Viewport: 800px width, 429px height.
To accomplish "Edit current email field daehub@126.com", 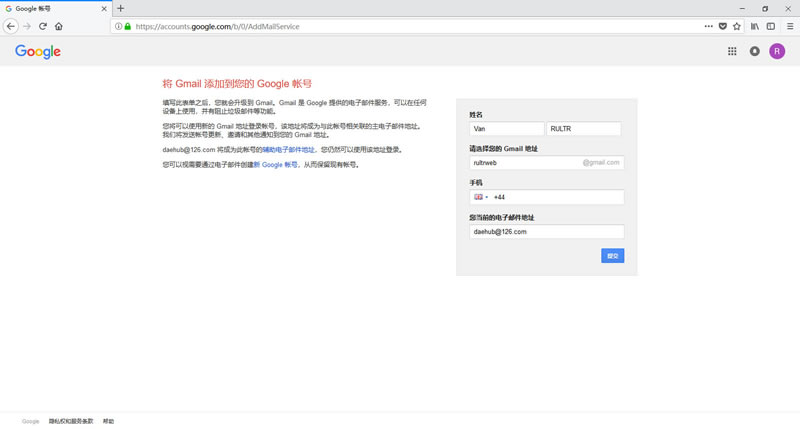I will [546, 232].
